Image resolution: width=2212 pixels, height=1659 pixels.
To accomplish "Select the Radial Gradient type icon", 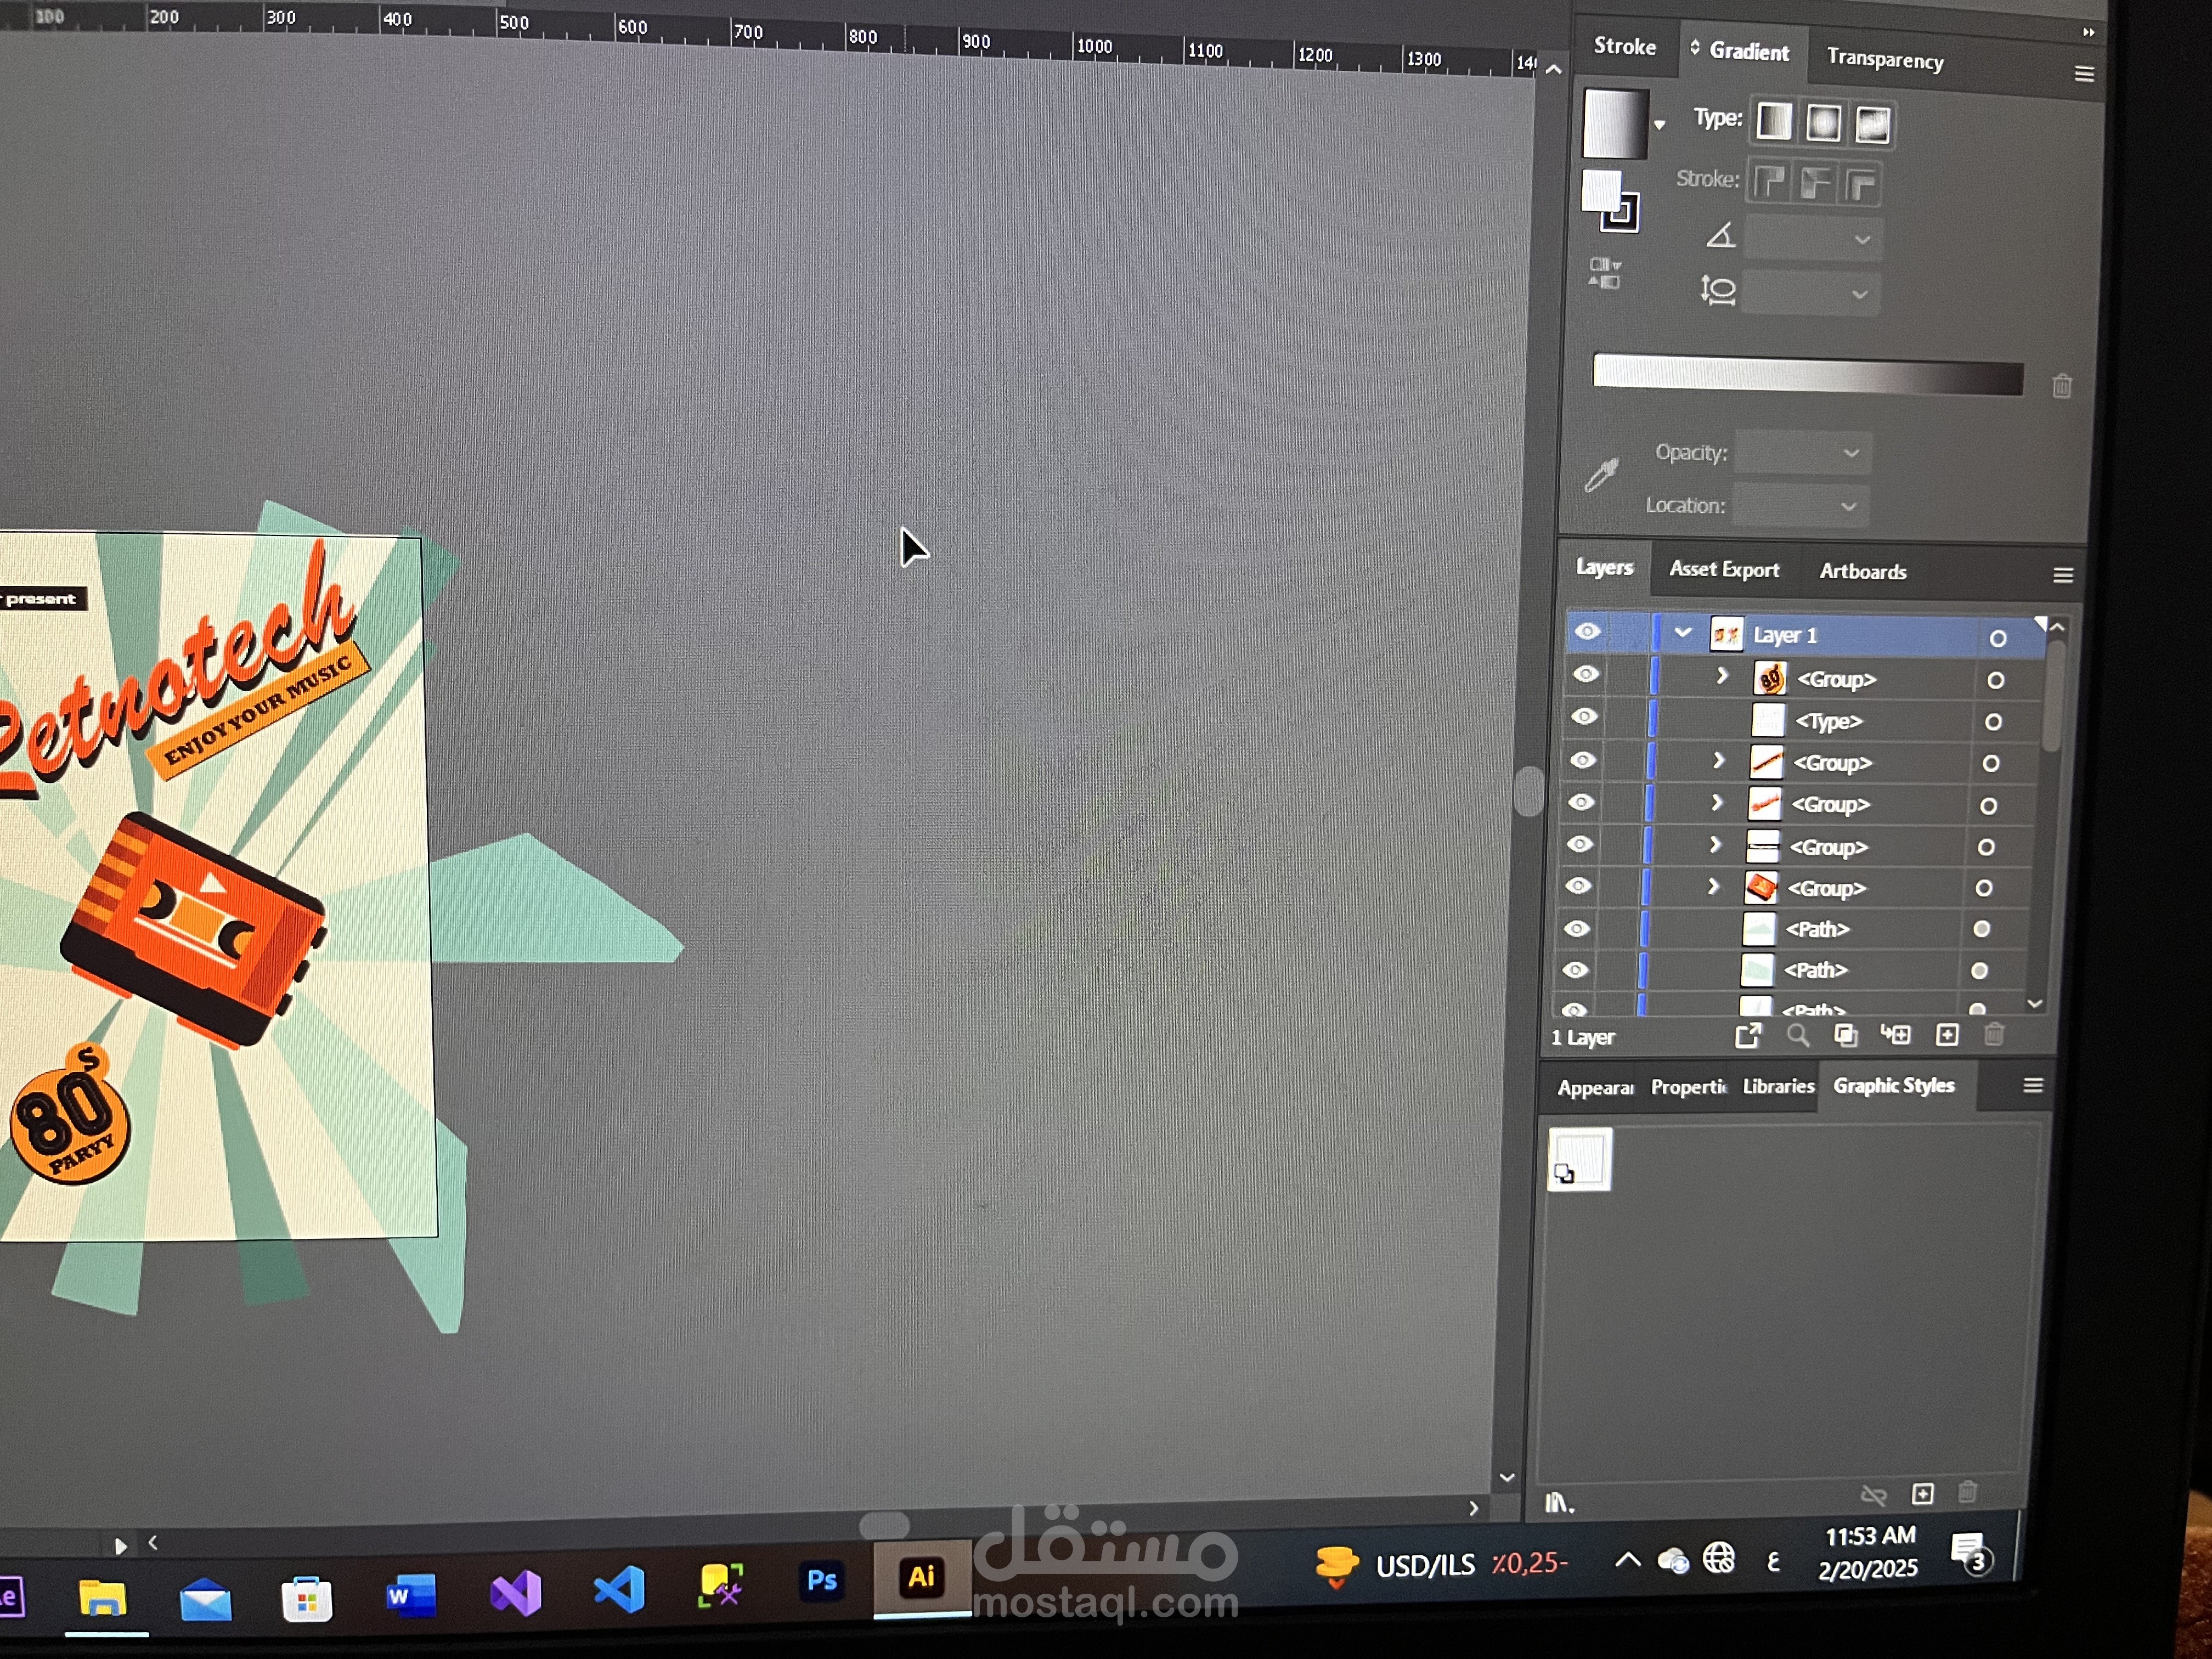I will 1823,124.
